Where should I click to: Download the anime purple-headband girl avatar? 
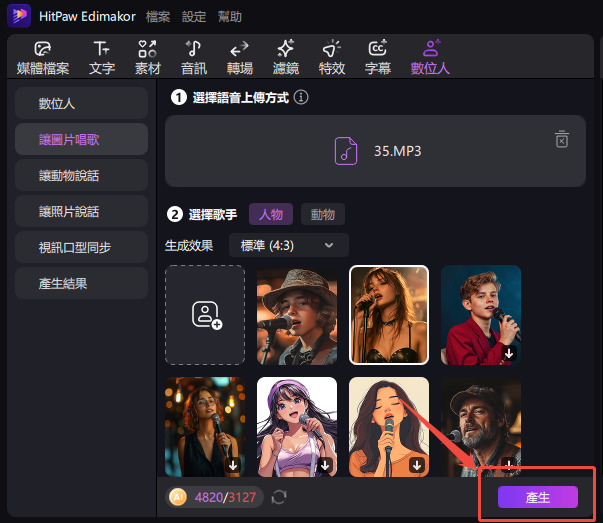[325, 465]
